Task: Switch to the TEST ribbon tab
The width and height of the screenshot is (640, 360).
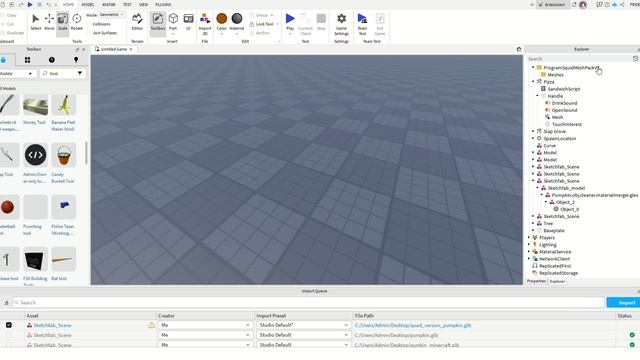Action: (x=127, y=4)
